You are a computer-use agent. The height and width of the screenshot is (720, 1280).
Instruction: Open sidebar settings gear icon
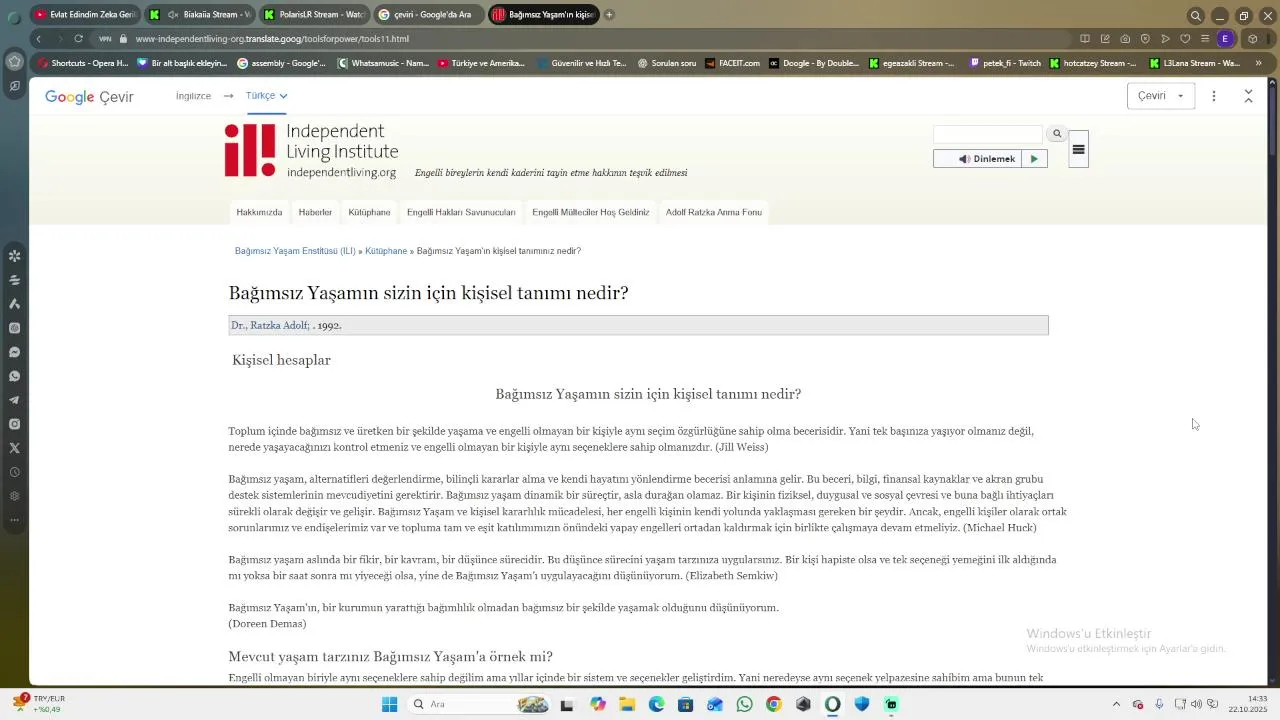point(14,496)
